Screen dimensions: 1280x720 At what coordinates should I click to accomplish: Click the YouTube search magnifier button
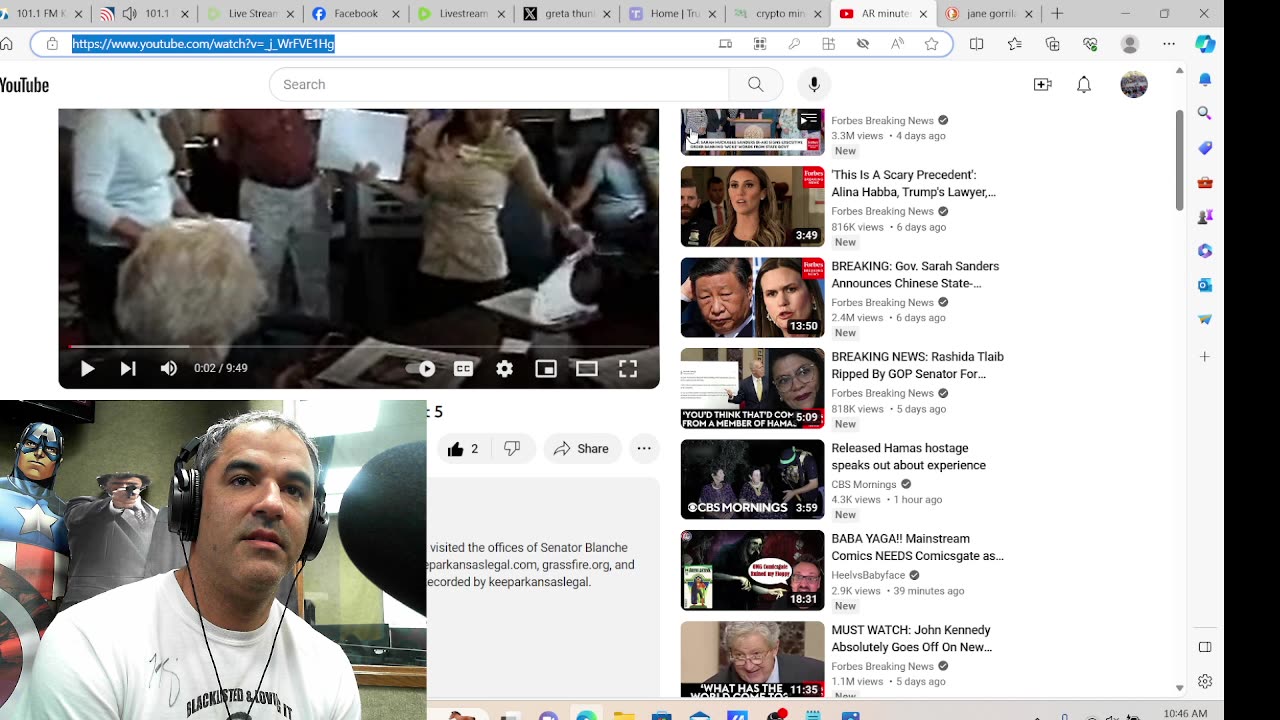tap(756, 84)
